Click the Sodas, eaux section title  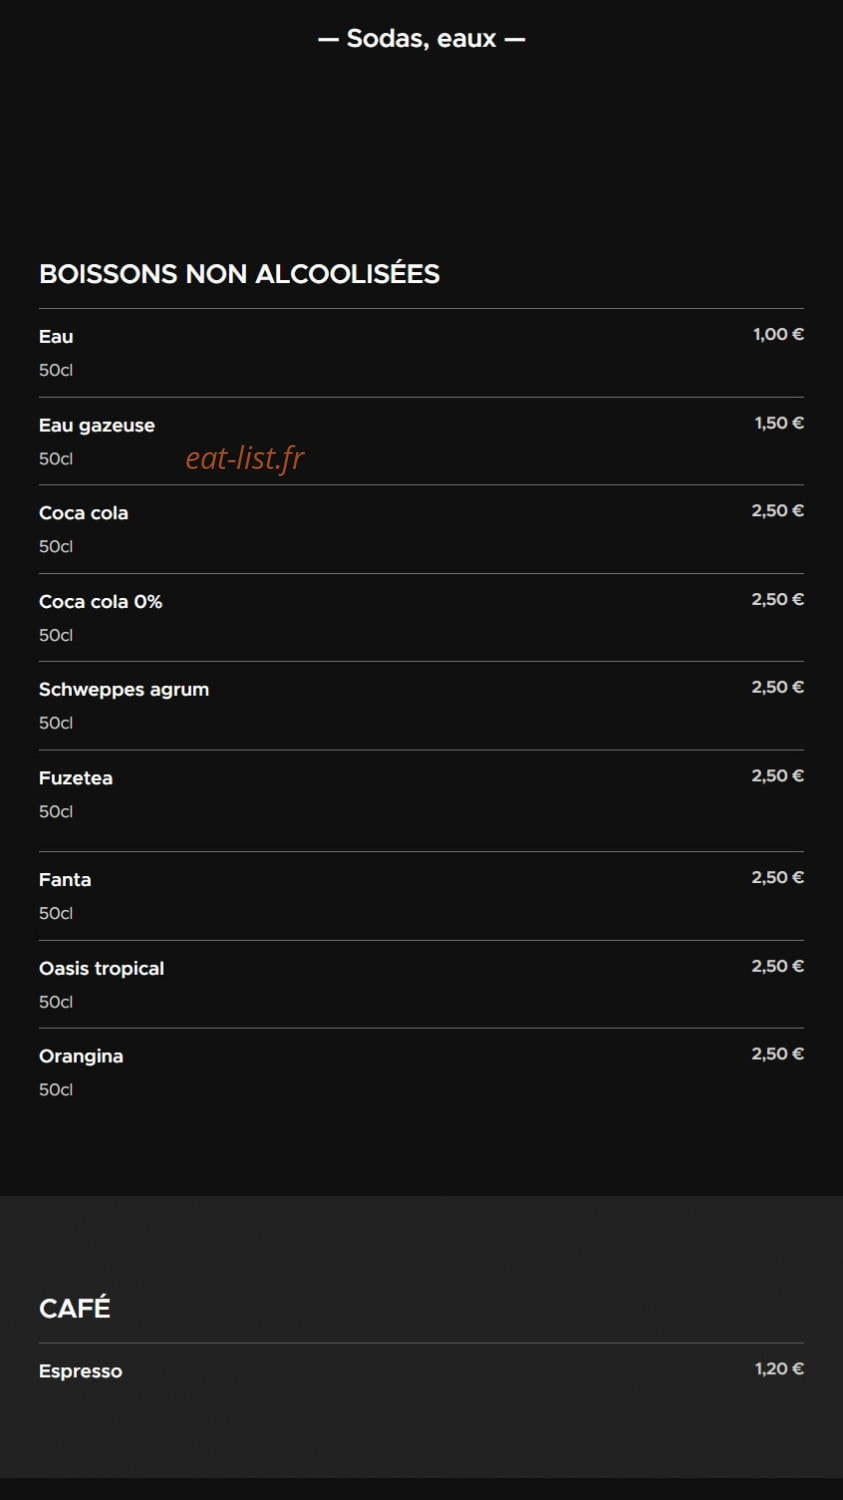pos(421,38)
